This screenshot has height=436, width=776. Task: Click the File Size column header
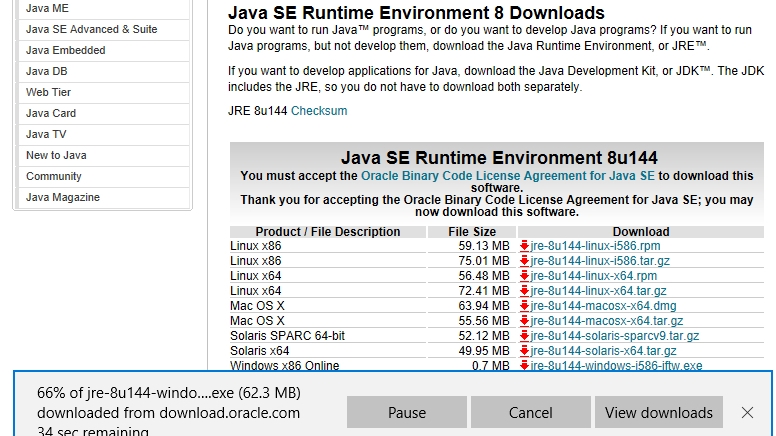tap(472, 232)
